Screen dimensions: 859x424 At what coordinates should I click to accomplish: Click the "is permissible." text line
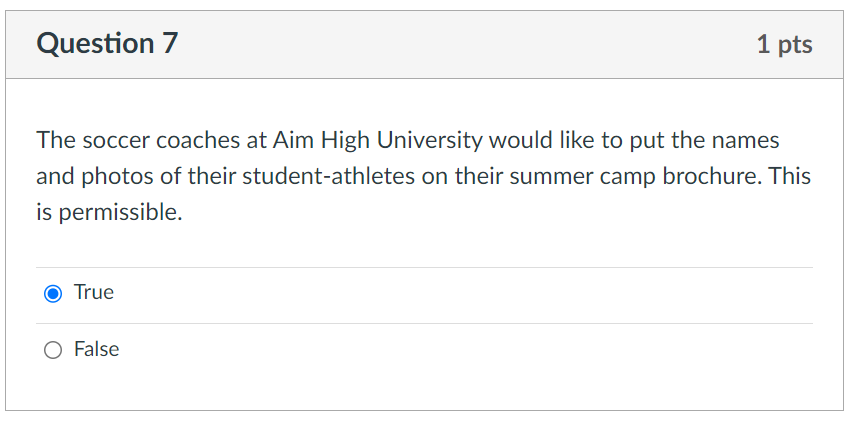tap(110, 214)
